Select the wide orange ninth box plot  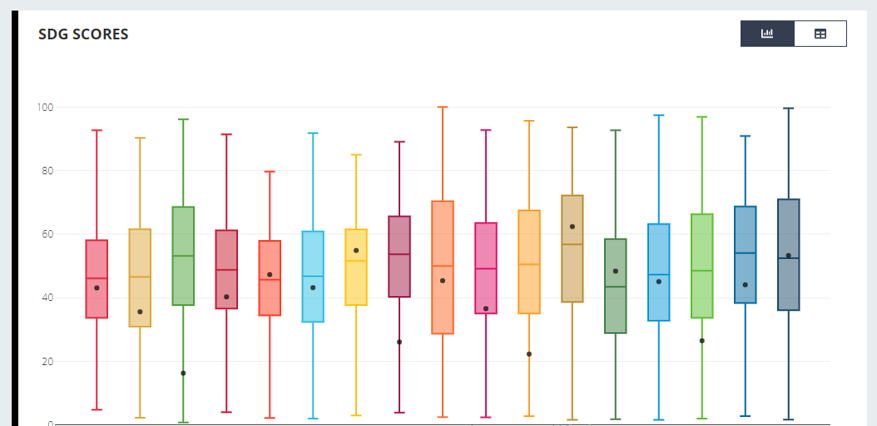pyautogui.click(x=442, y=267)
